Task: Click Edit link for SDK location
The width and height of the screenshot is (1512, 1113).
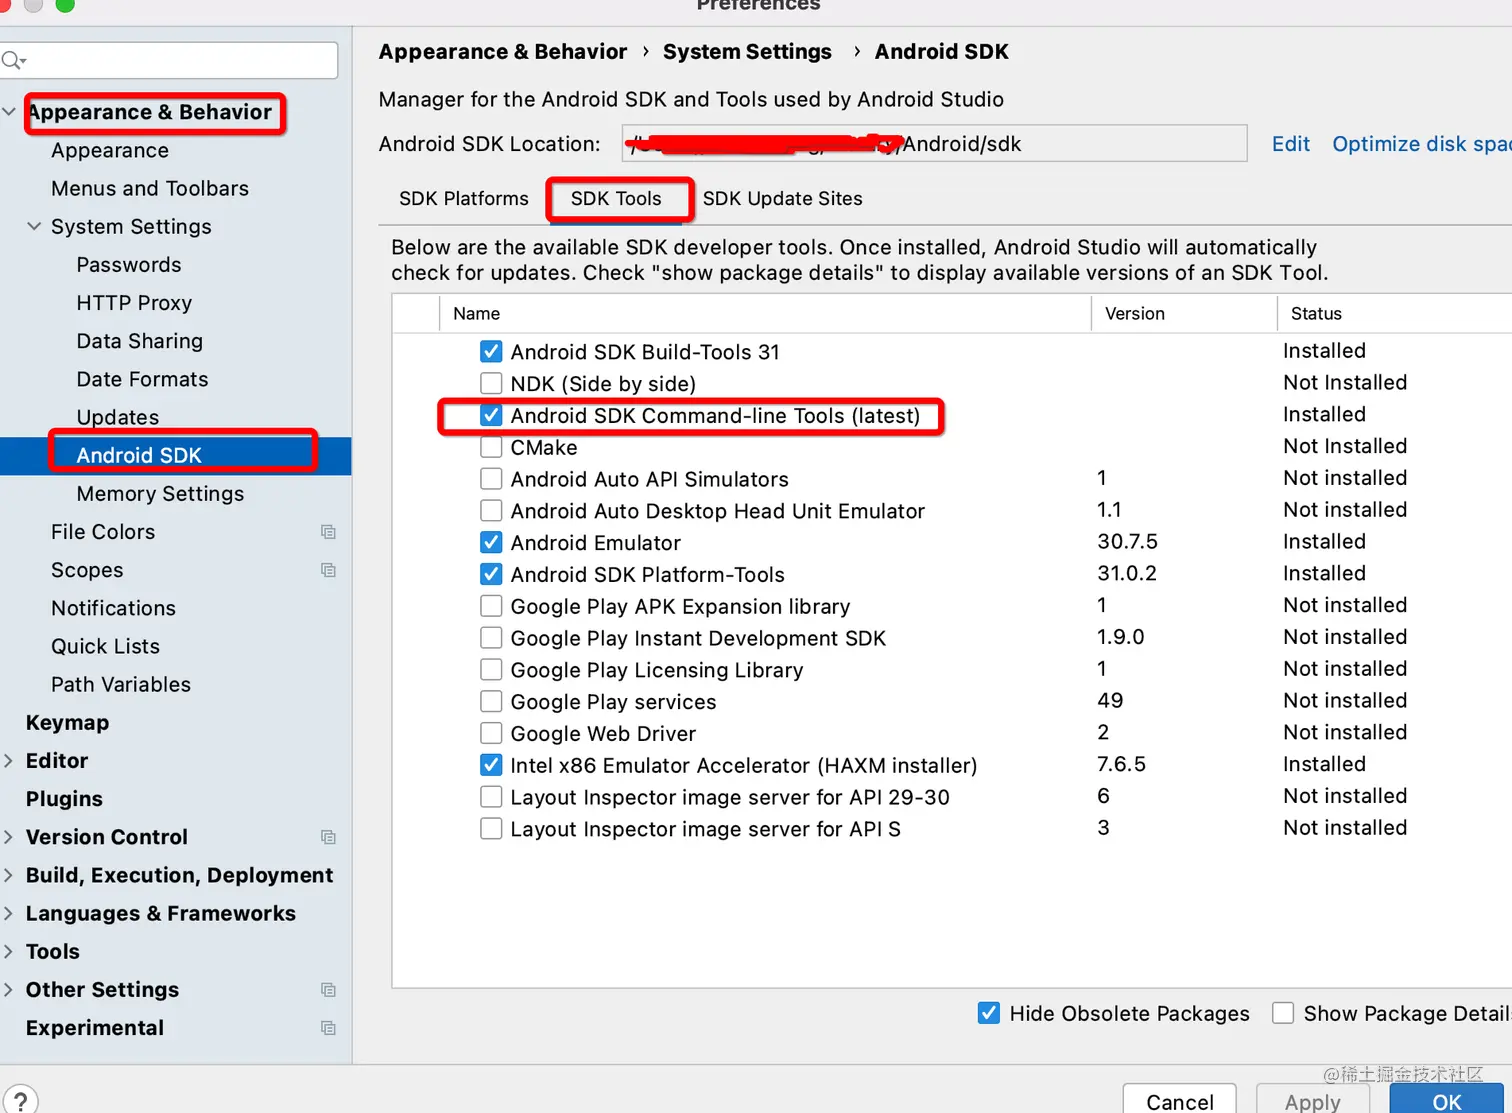Action: pyautogui.click(x=1290, y=144)
